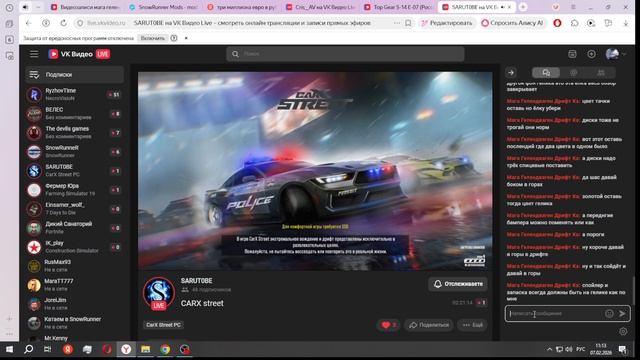
Task: Switch РУС keyboard language indicator
Action: pos(581,349)
